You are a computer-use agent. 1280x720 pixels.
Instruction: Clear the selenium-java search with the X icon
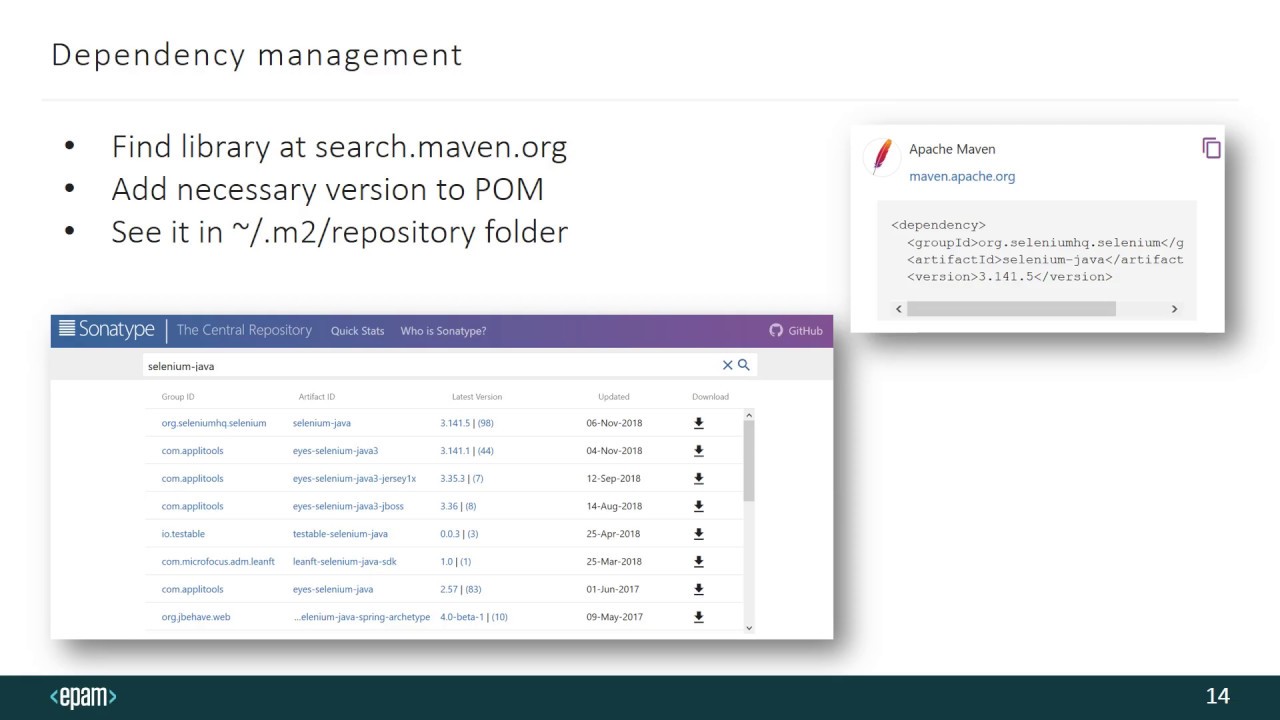coord(727,365)
